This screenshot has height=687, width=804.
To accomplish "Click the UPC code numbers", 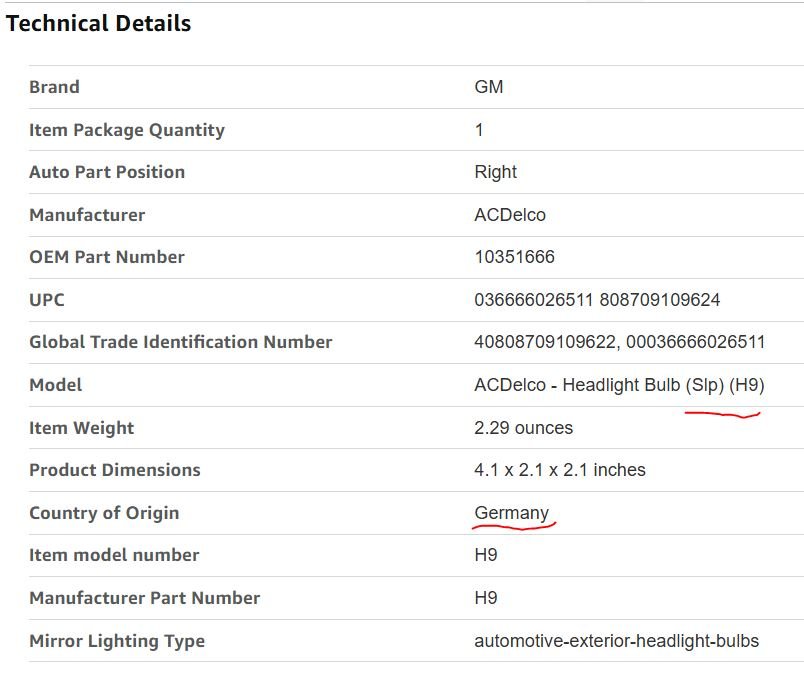I will (x=597, y=300).
